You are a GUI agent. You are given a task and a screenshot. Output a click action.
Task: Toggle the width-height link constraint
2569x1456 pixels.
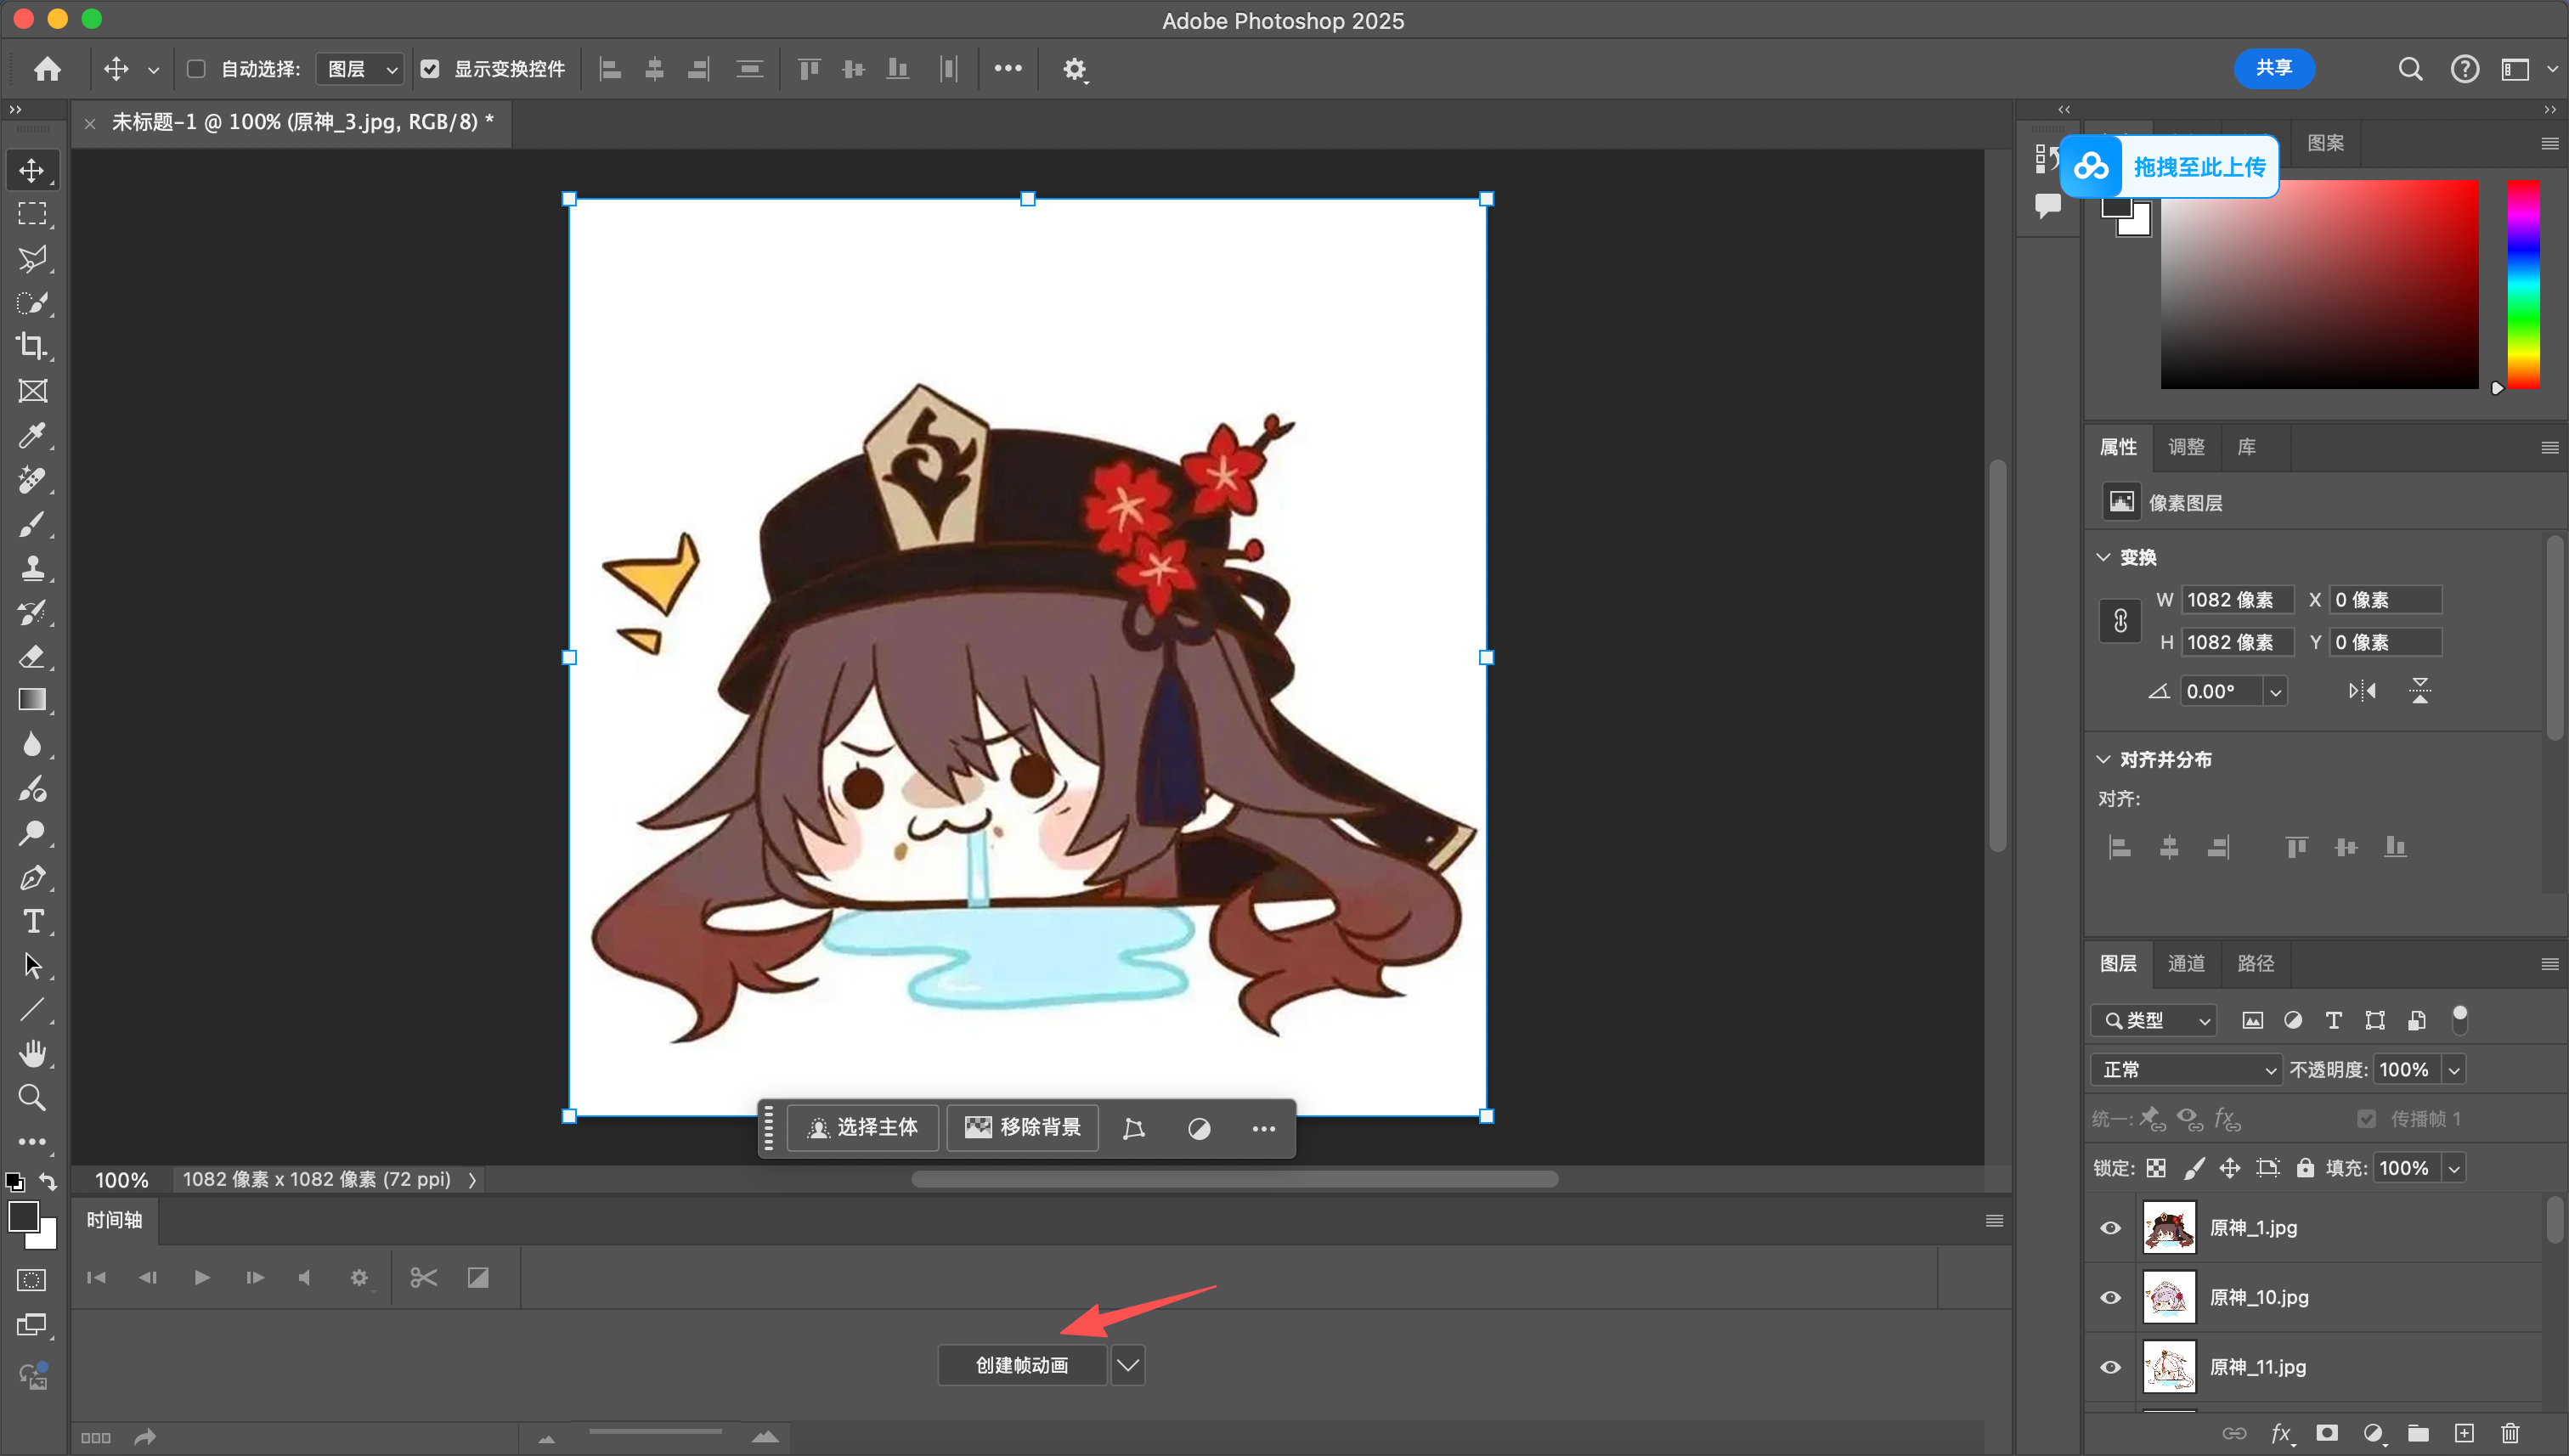pos(2120,621)
